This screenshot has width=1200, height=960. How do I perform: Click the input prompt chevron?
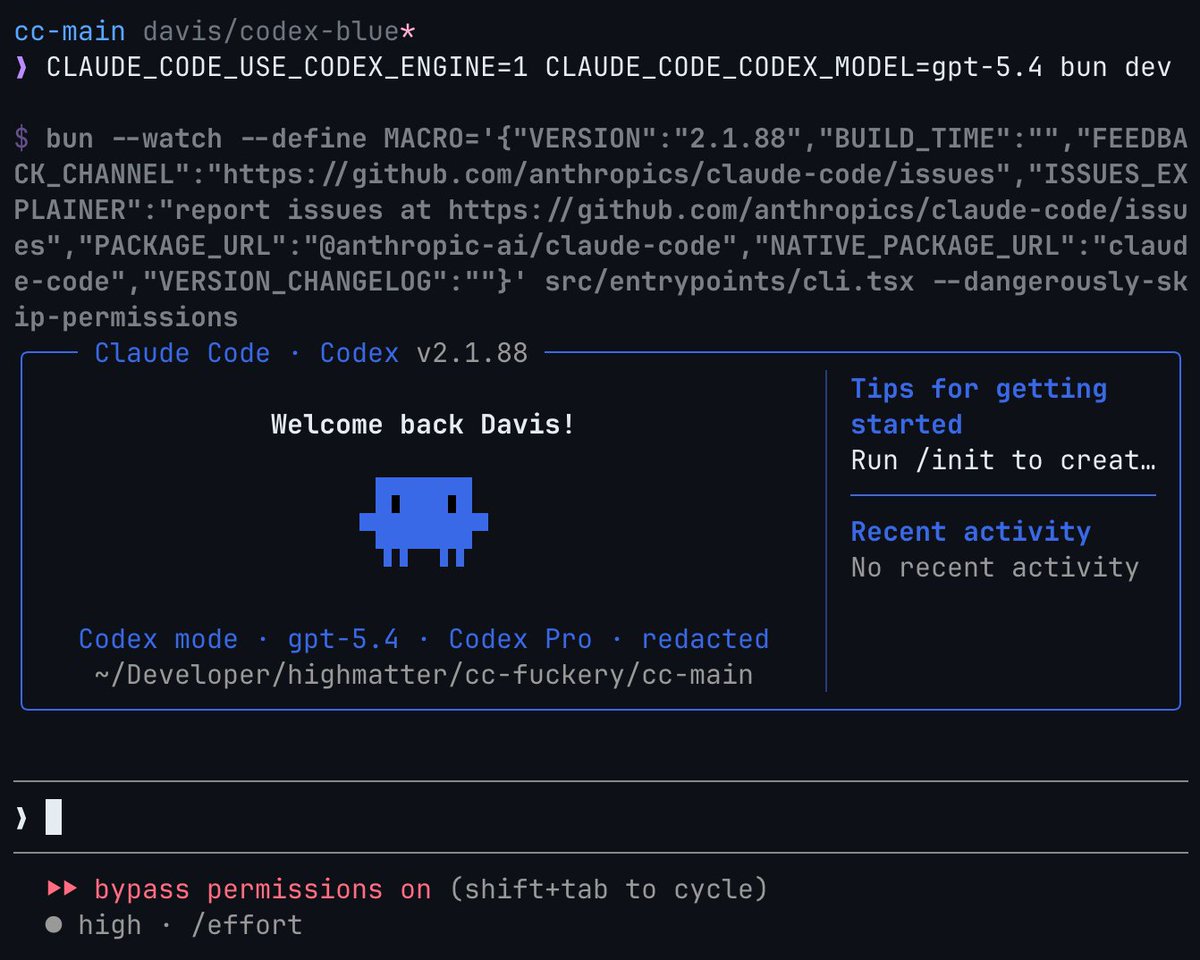[x=21, y=818]
